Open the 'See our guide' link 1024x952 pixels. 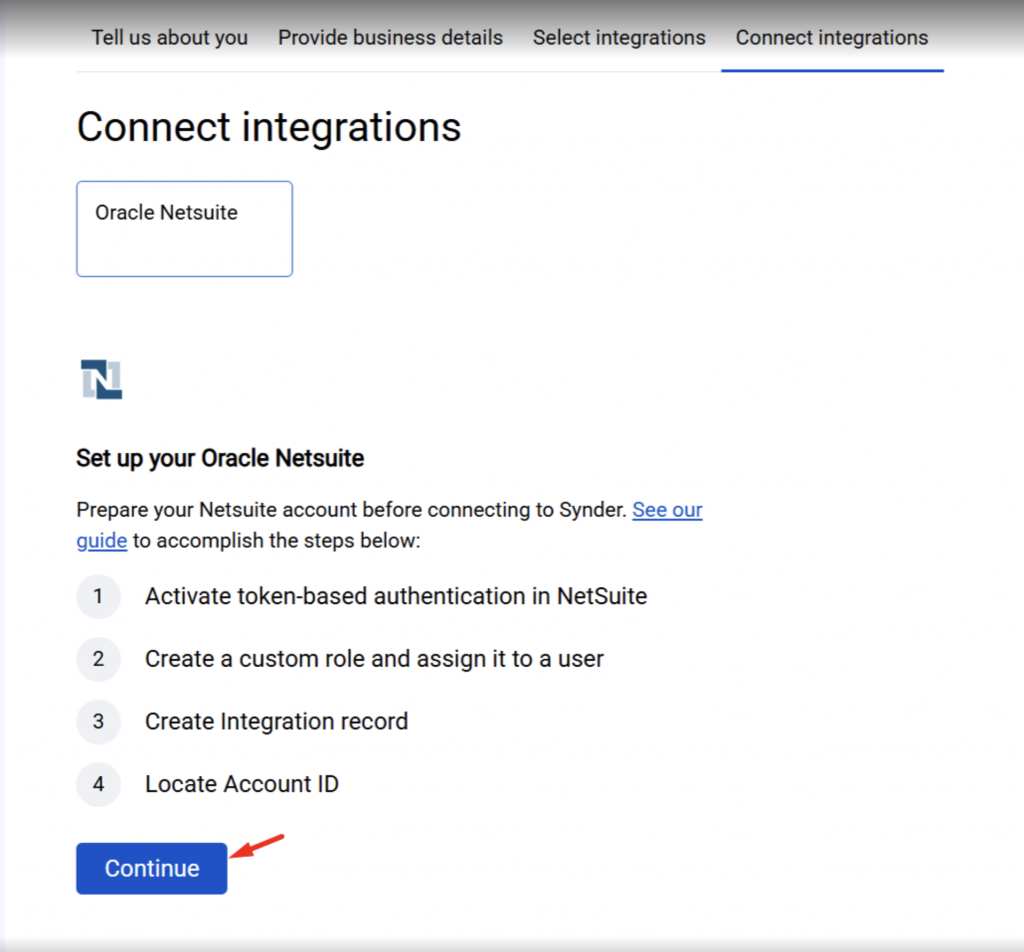point(667,510)
